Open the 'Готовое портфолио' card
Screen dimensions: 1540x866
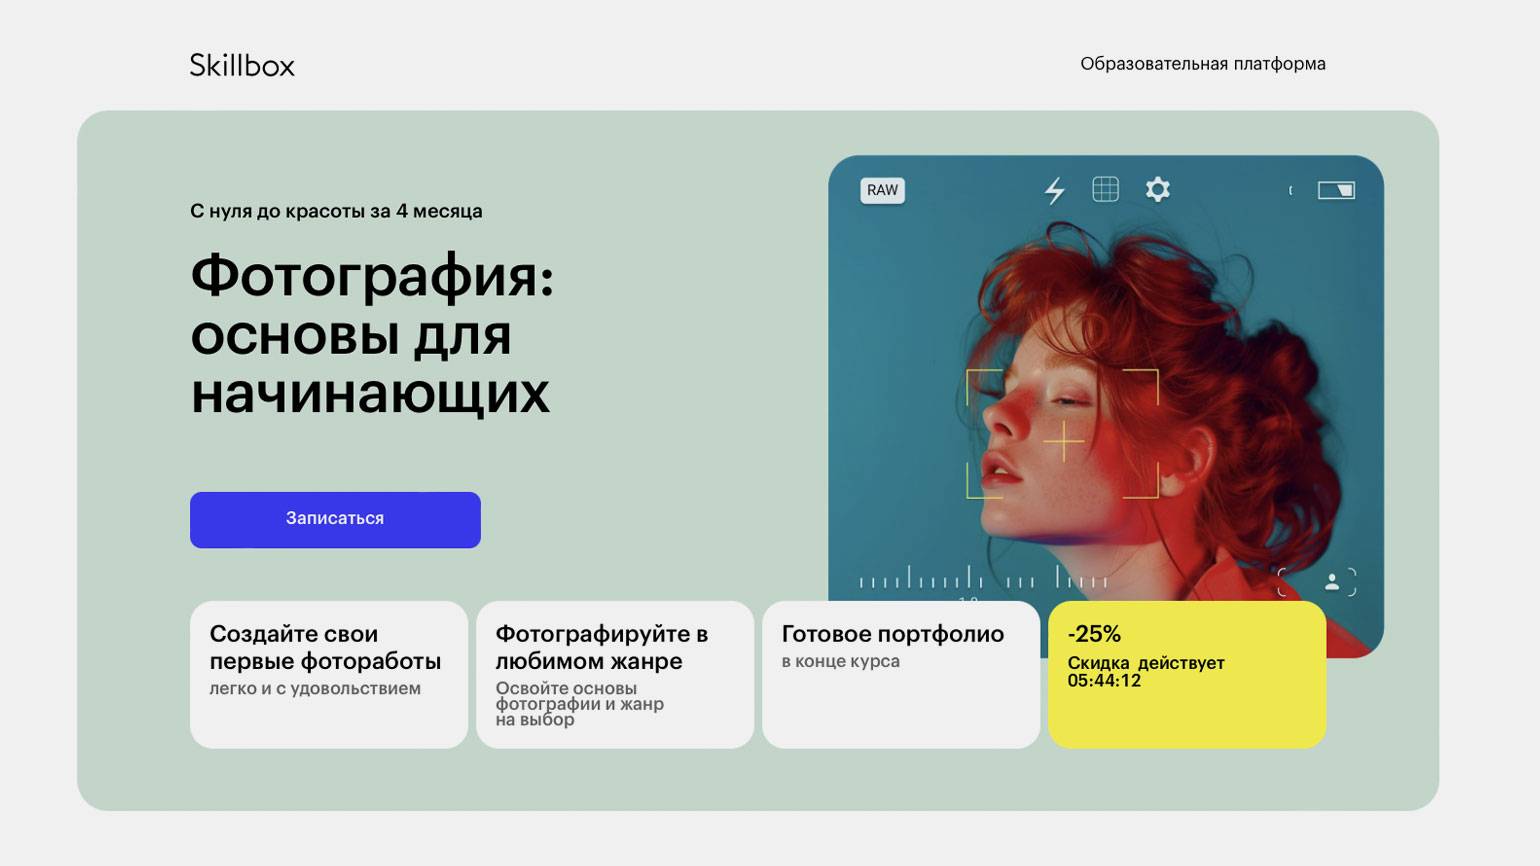901,674
